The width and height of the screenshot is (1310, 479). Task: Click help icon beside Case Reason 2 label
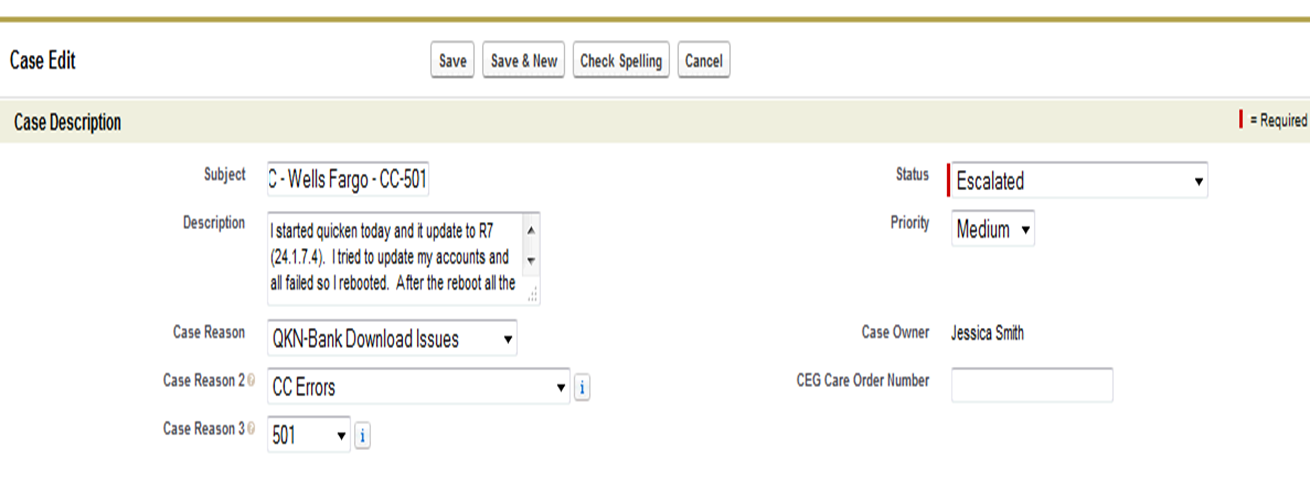tap(250, 381)
